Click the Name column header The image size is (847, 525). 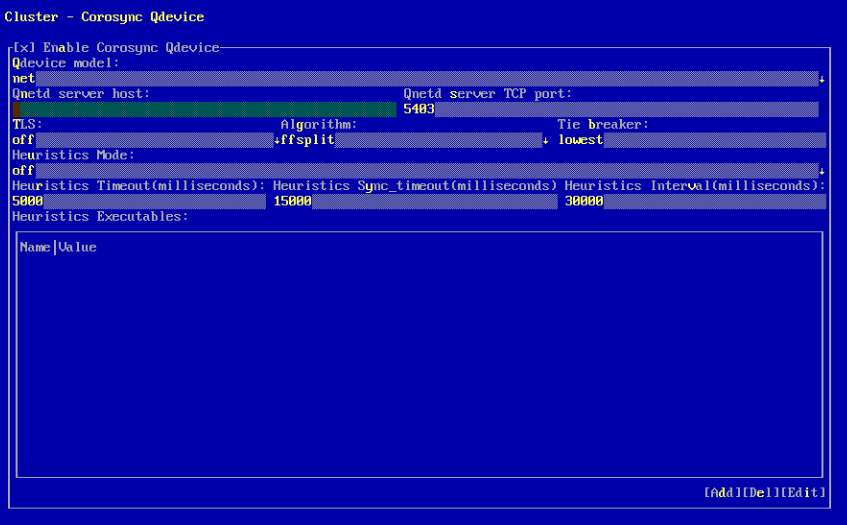35,247
